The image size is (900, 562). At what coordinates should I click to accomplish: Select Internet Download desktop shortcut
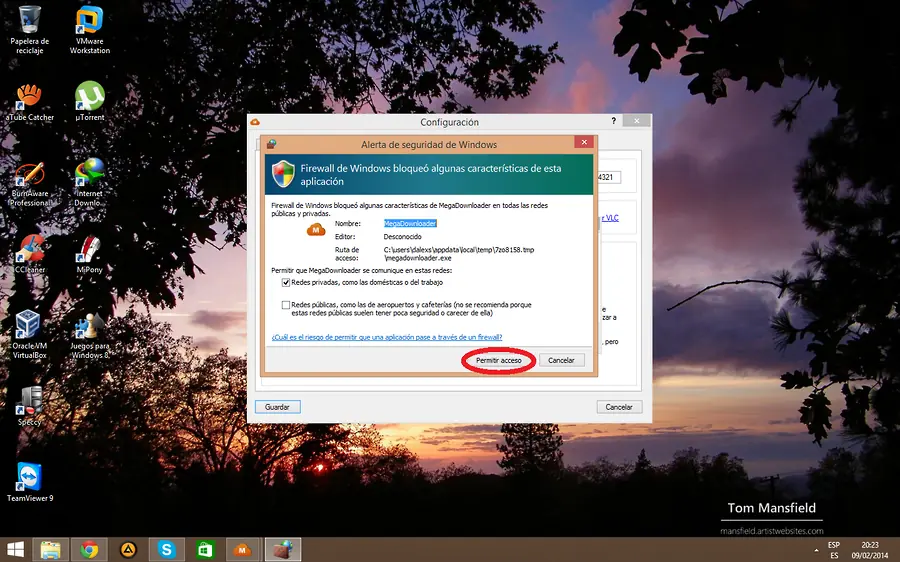90,183
